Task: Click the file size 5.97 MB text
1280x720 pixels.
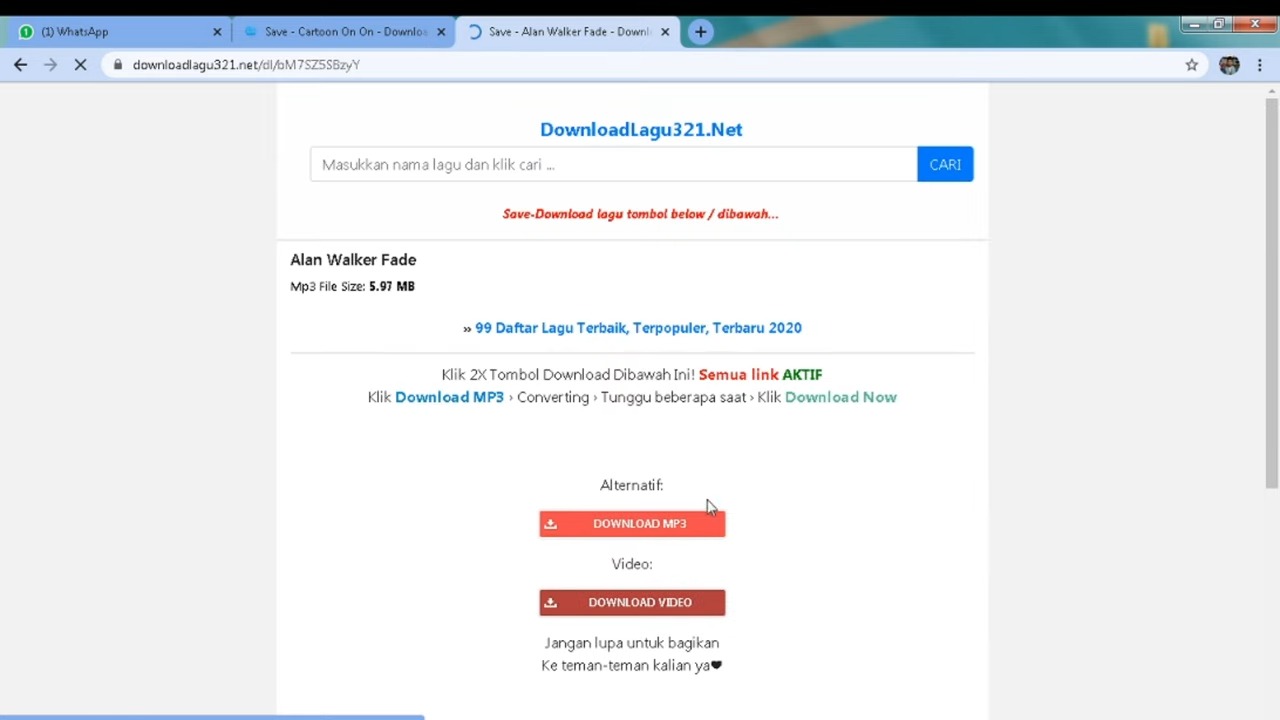Action: click(391, 286)
